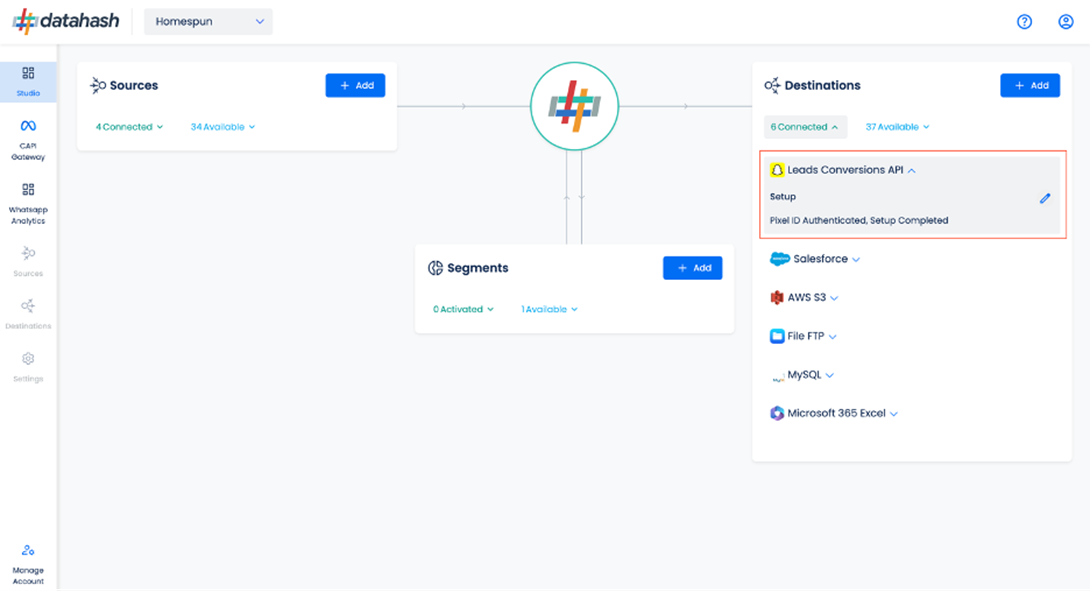Viewport: 1090px width, 592px height.
Task: Collapse the 6 Connected destinations list
Action: point(805,126)
